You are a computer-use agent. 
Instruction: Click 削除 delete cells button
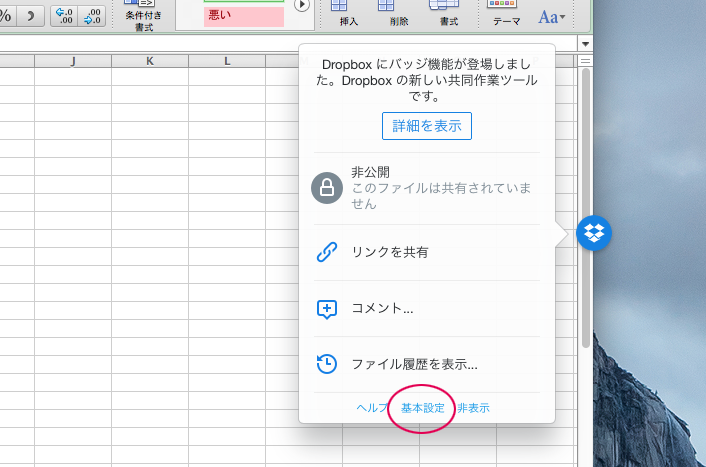[399, 14]
